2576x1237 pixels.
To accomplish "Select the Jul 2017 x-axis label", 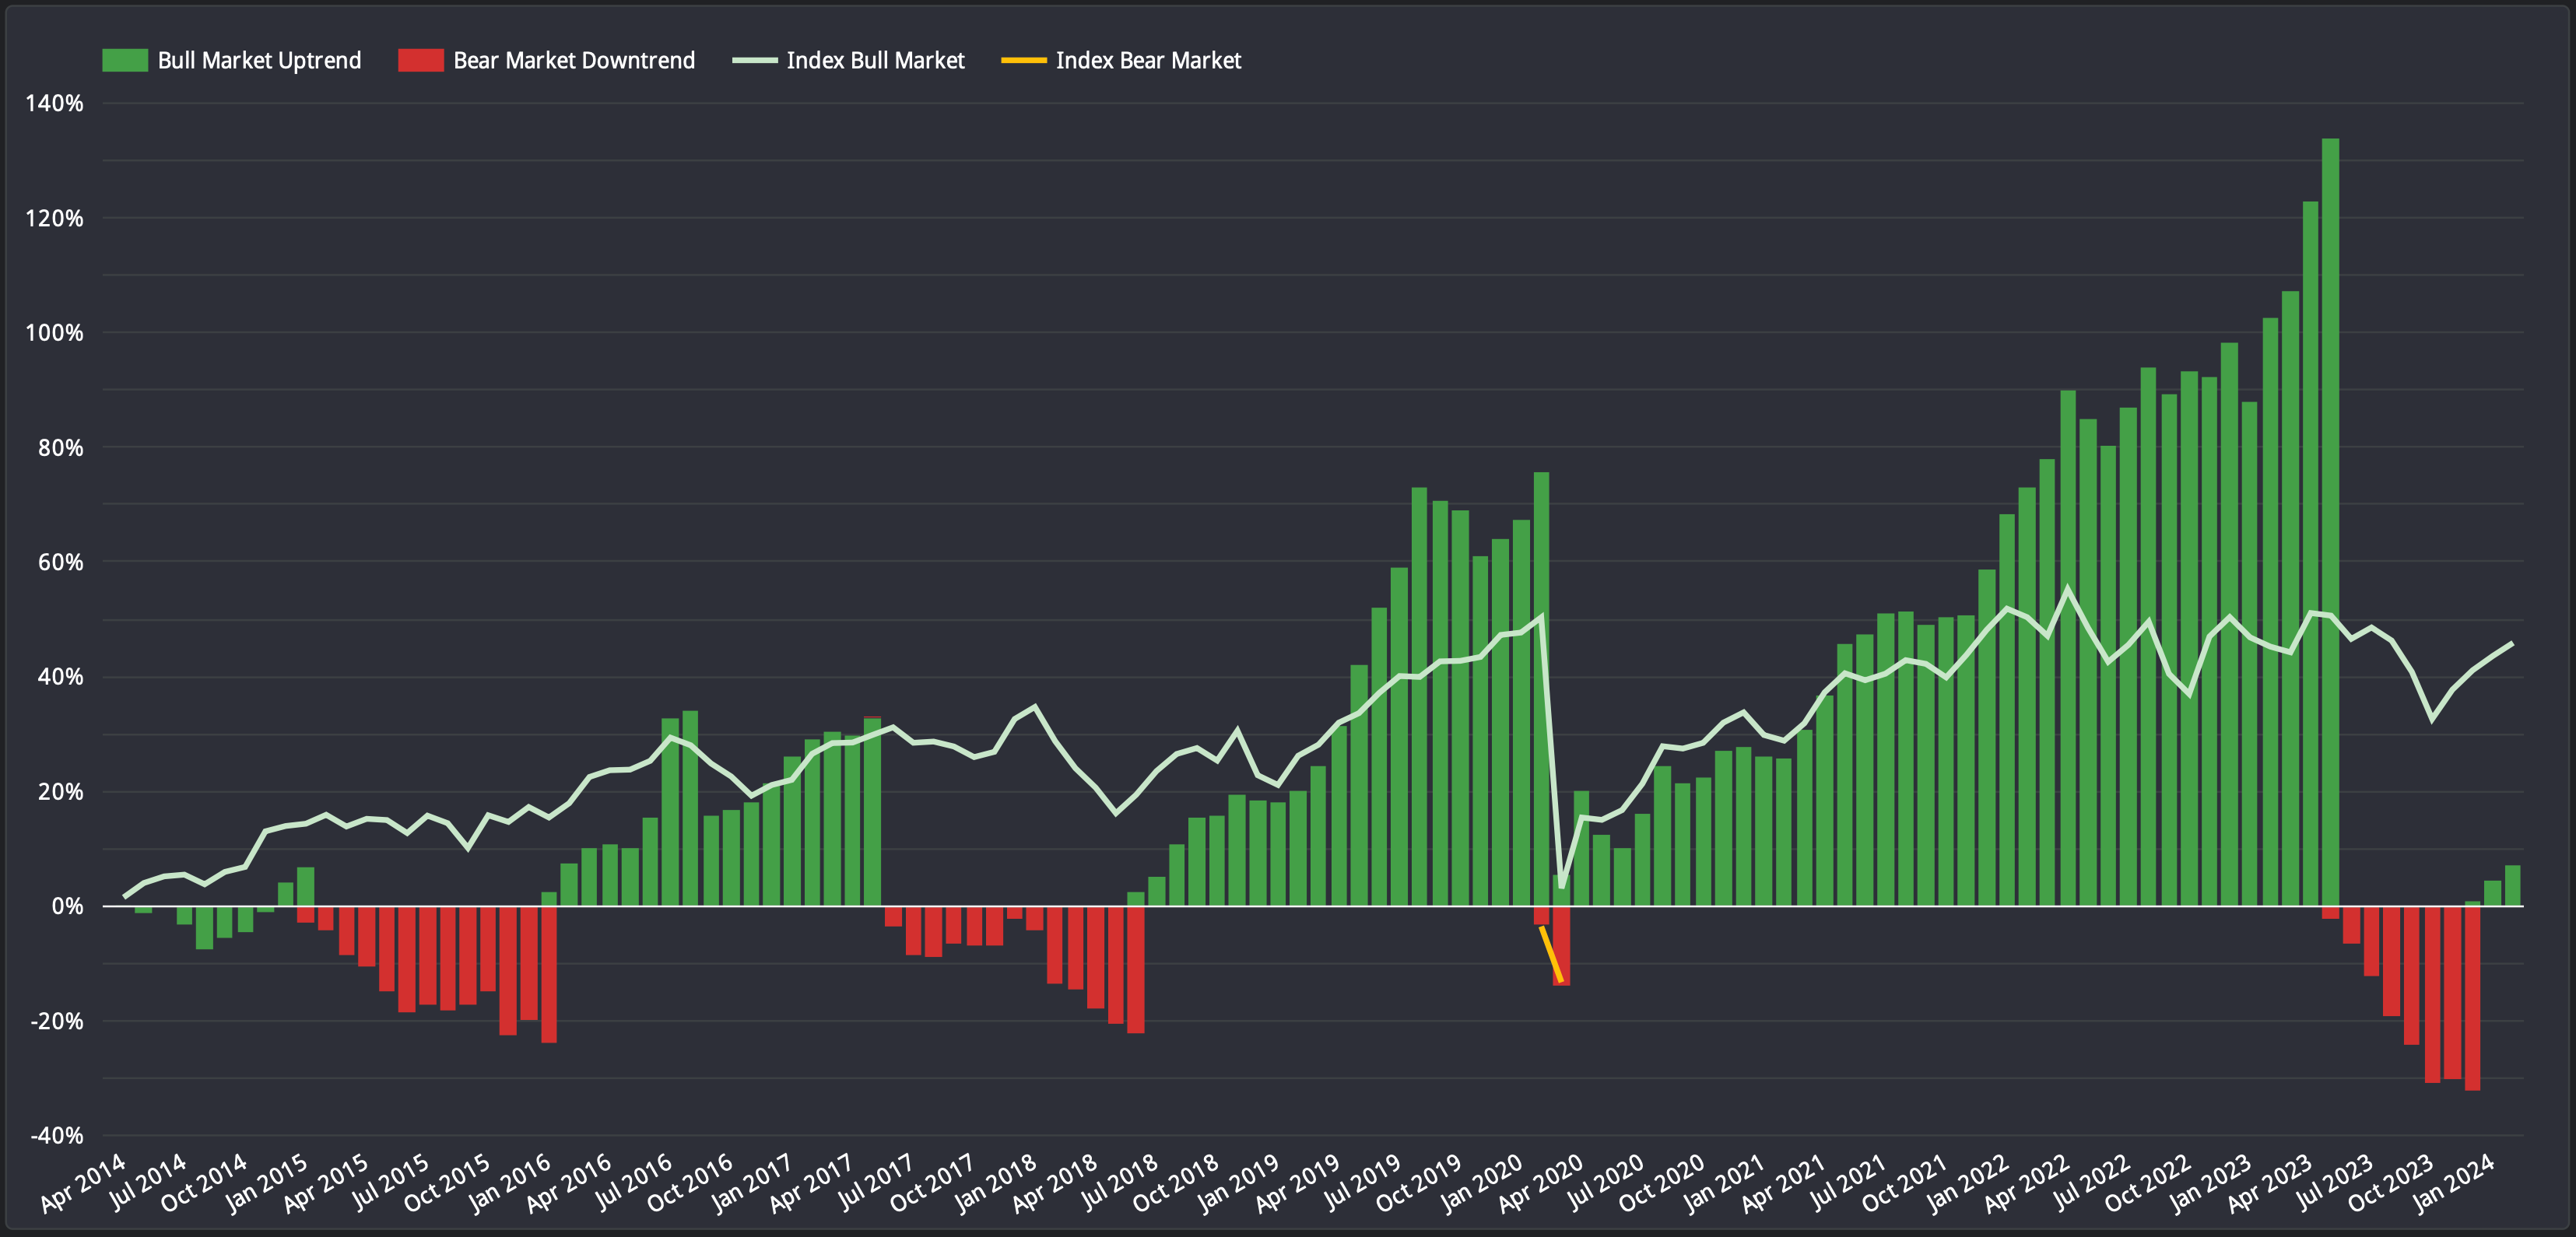I will pos(876,1182).
